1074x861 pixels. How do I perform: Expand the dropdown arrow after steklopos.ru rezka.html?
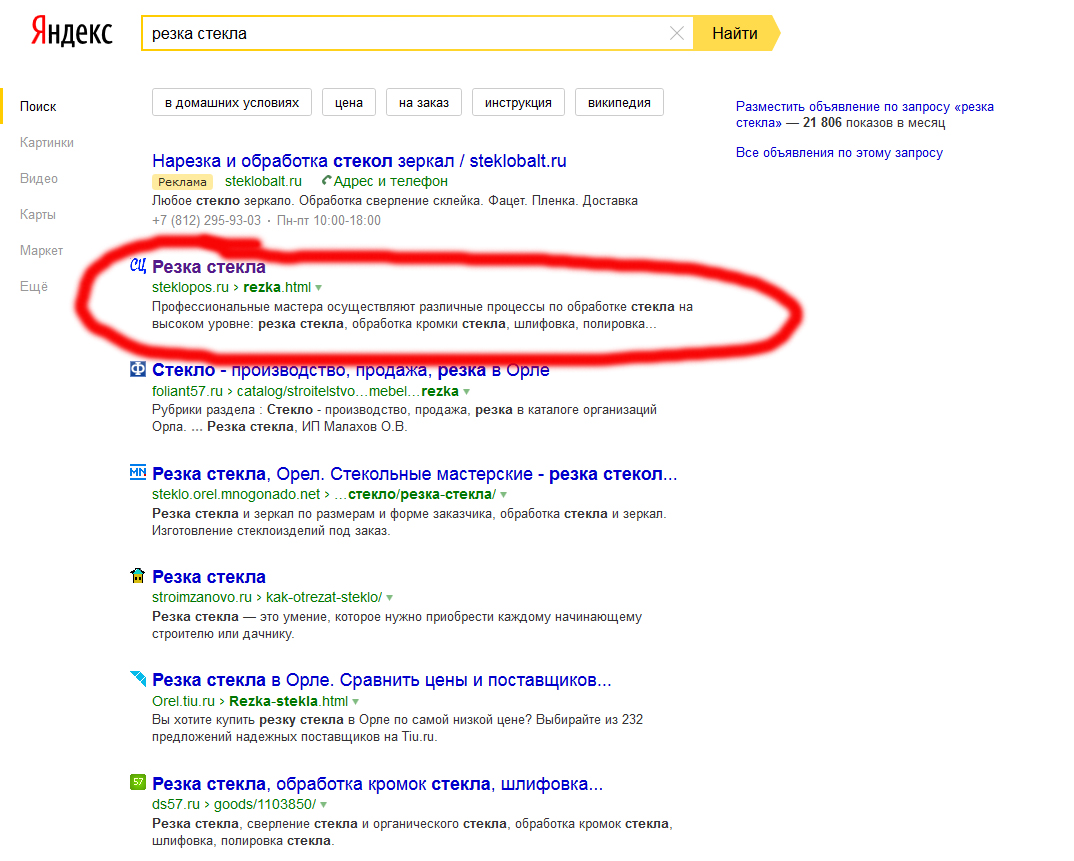[x=319, y=288]
